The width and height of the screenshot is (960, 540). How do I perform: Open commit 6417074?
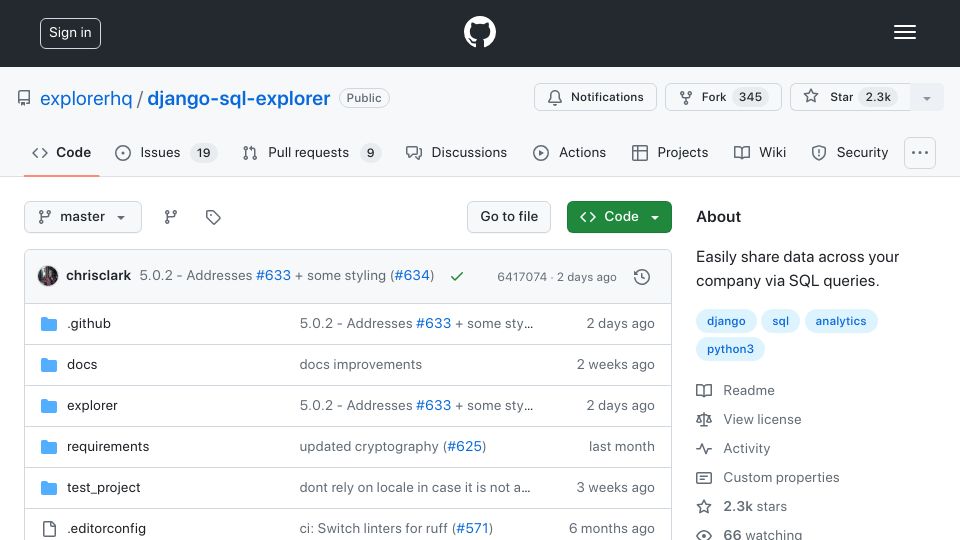point(522,277)
